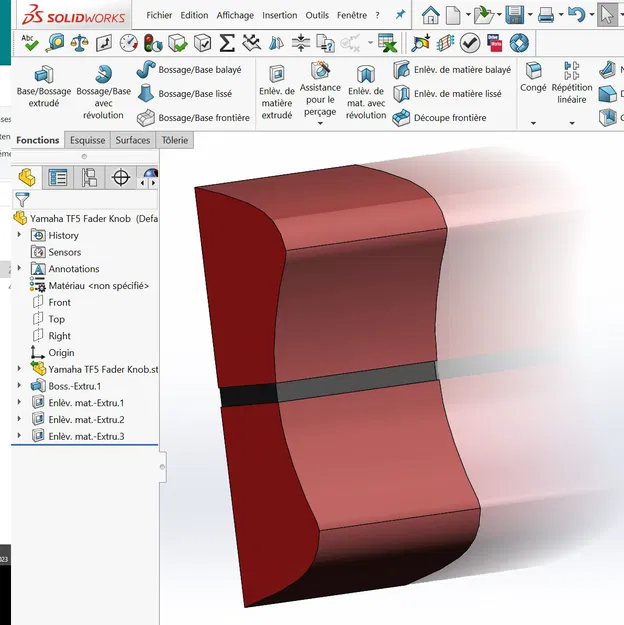
Task: Click Découpe frontière button
Action: [x=439, y=118]
